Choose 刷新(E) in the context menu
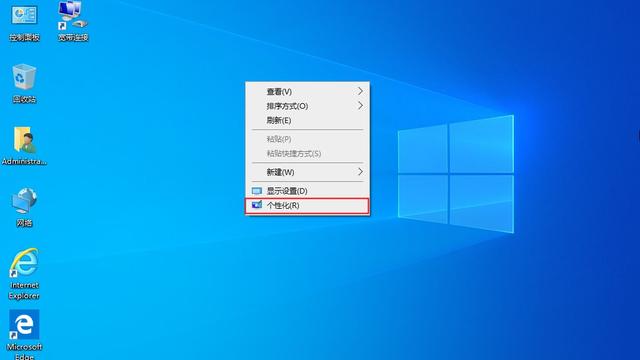640x360 pixels. [307, 120]
